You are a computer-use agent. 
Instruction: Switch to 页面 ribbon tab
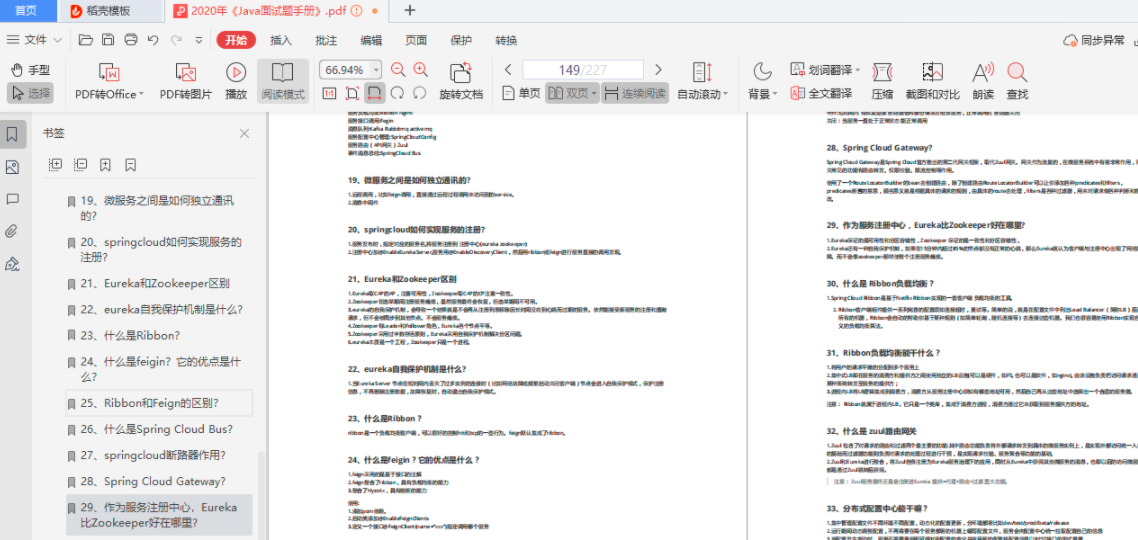[416, 40]
